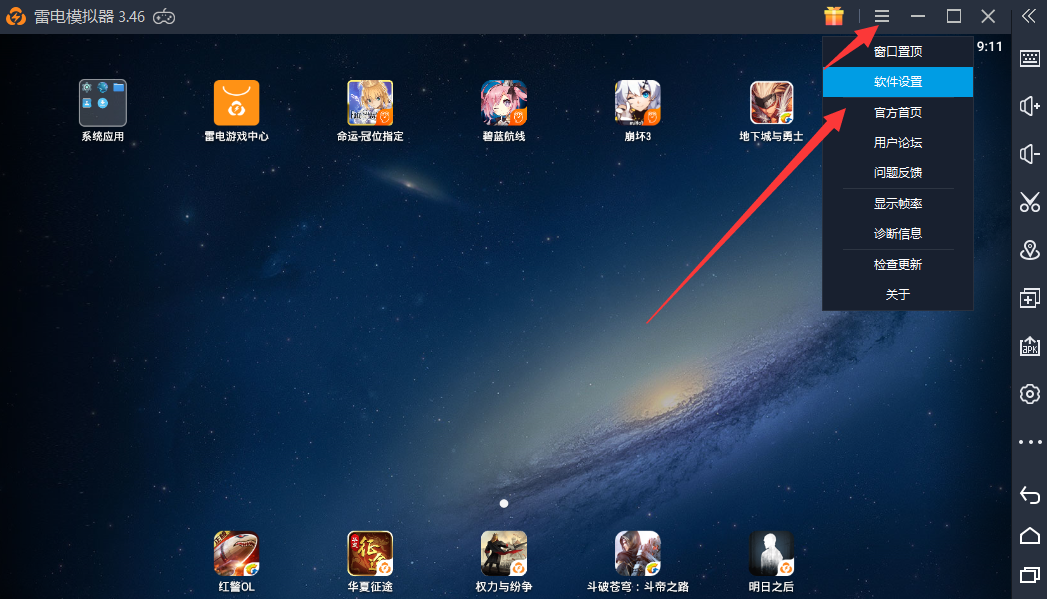This screenshot has height=599, width=1047.
Task: Open the scissors screenshot tool
Action: (1029, 202)
